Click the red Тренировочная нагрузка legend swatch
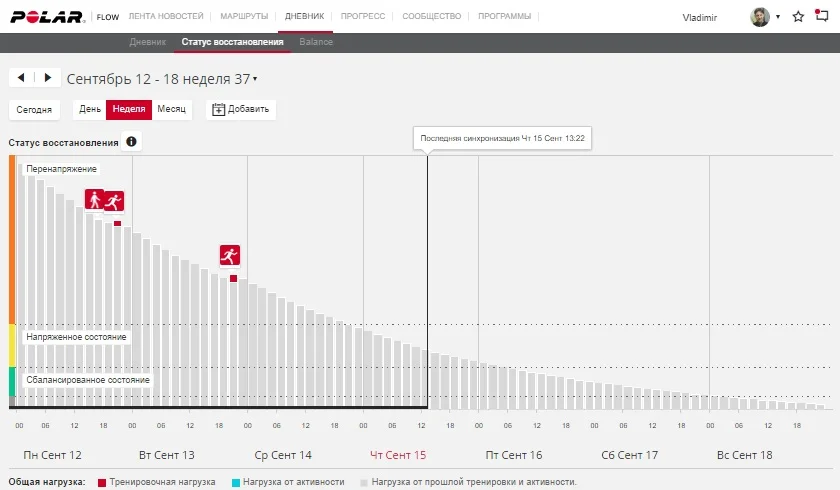 102,483
